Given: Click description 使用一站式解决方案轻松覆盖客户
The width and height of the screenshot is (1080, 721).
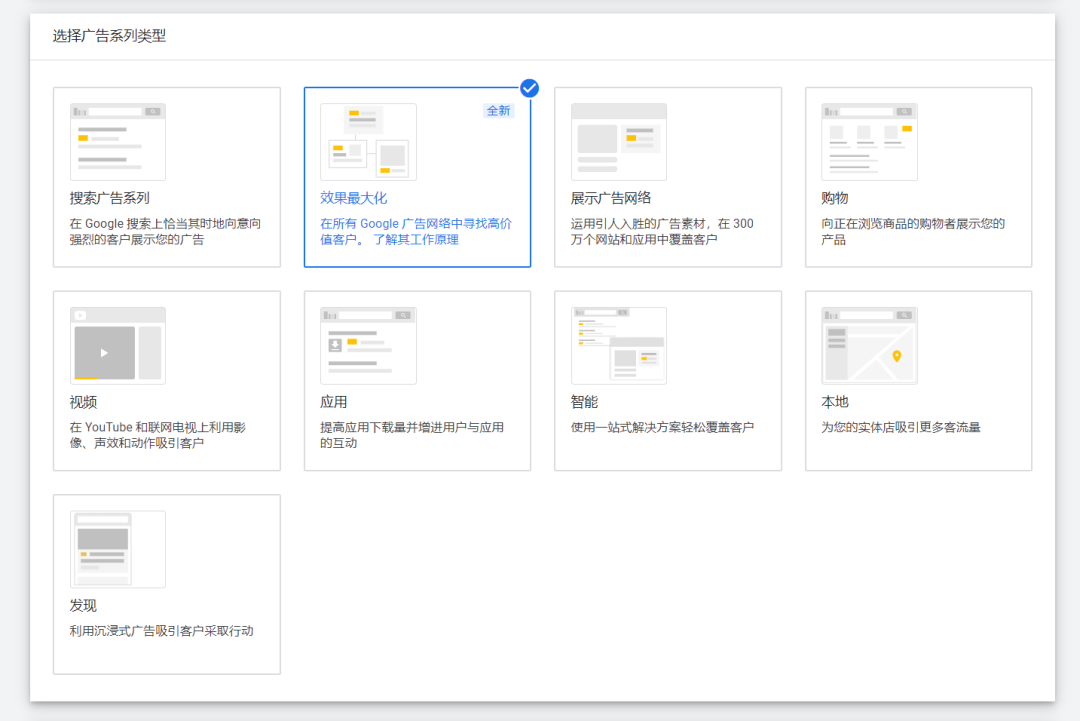Looking at the screenshot, I should tap(662, 428).
